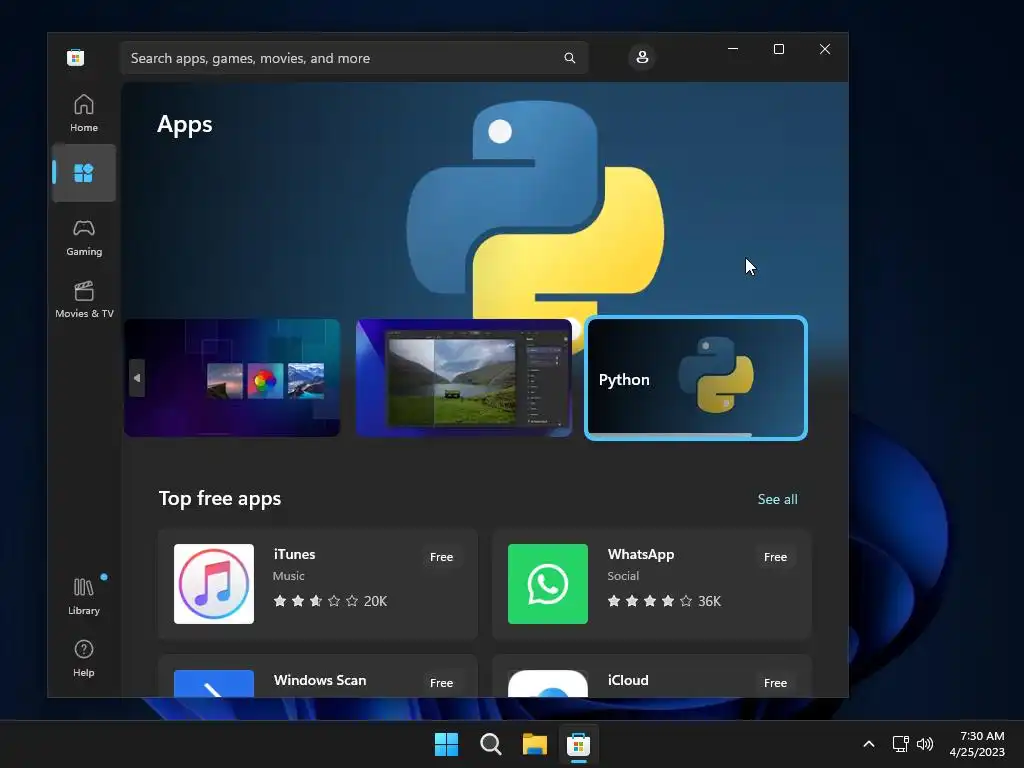Click the iTunes app title

point(295,554)
